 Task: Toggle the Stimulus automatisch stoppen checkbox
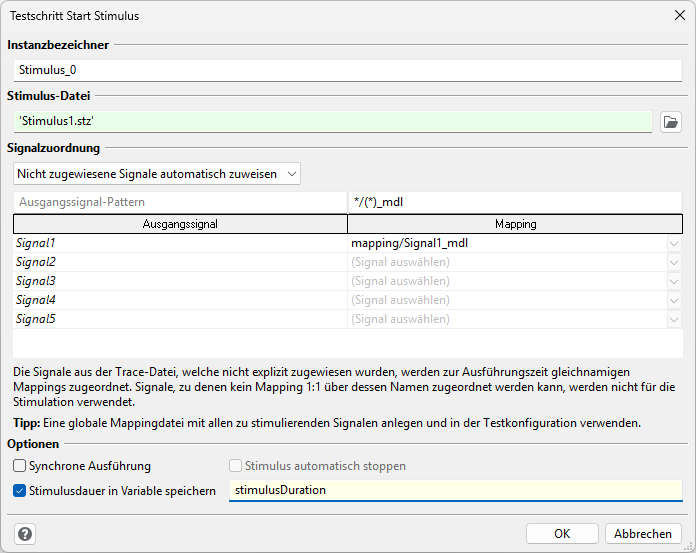pyautogui.click(x=235, y=466)
